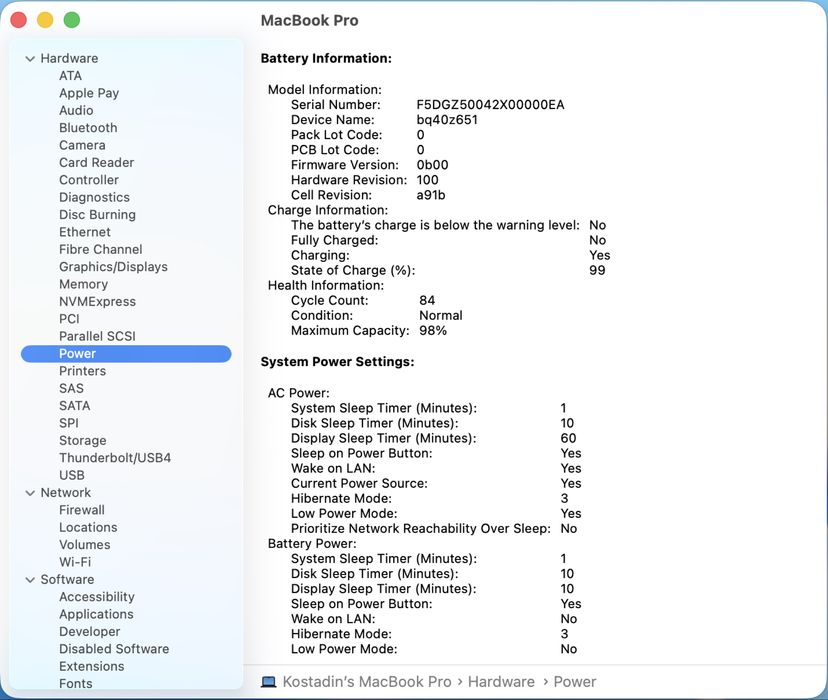Screen dimensions: 828x700
Task: Select Disc Burning in the sidebar
Action: point(97,215)
